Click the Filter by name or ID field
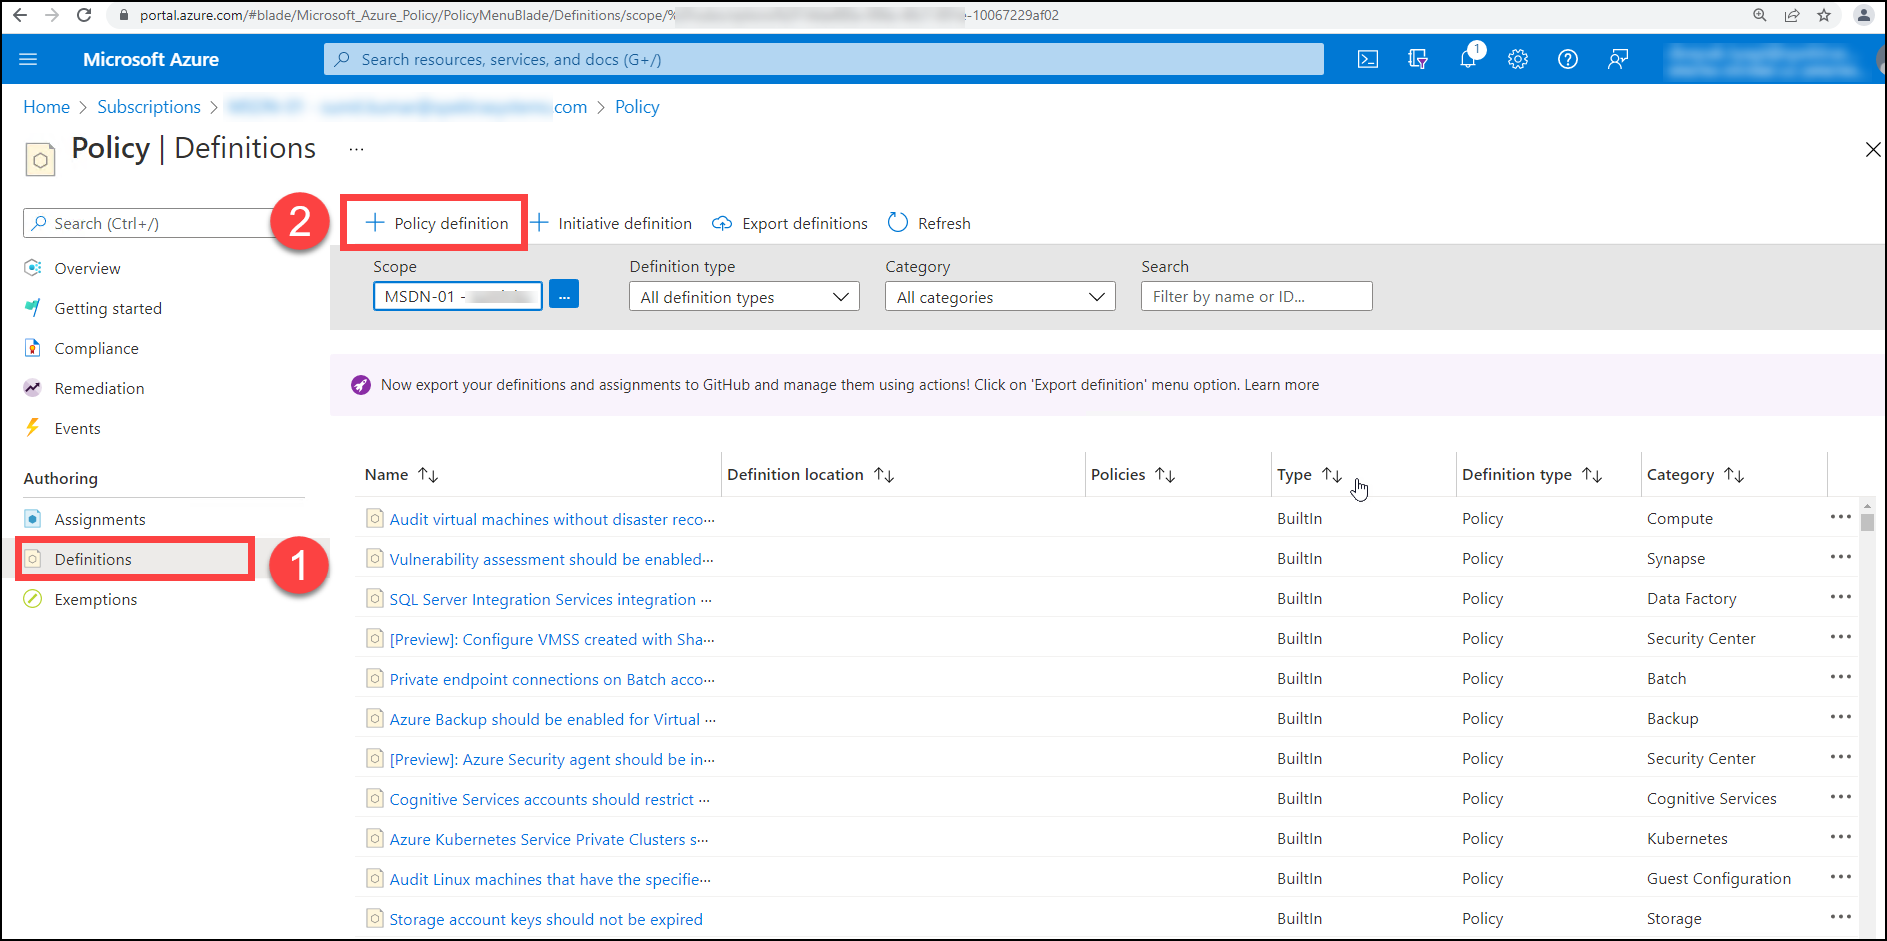 click(1256, 296)
